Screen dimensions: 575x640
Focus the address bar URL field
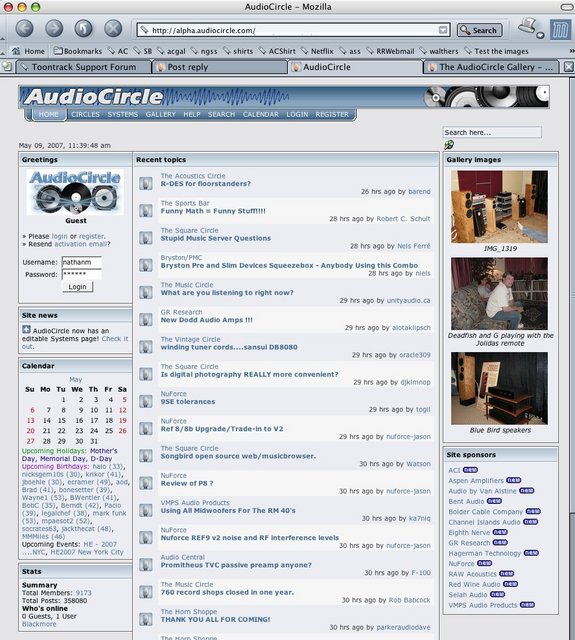pos(292,30)
